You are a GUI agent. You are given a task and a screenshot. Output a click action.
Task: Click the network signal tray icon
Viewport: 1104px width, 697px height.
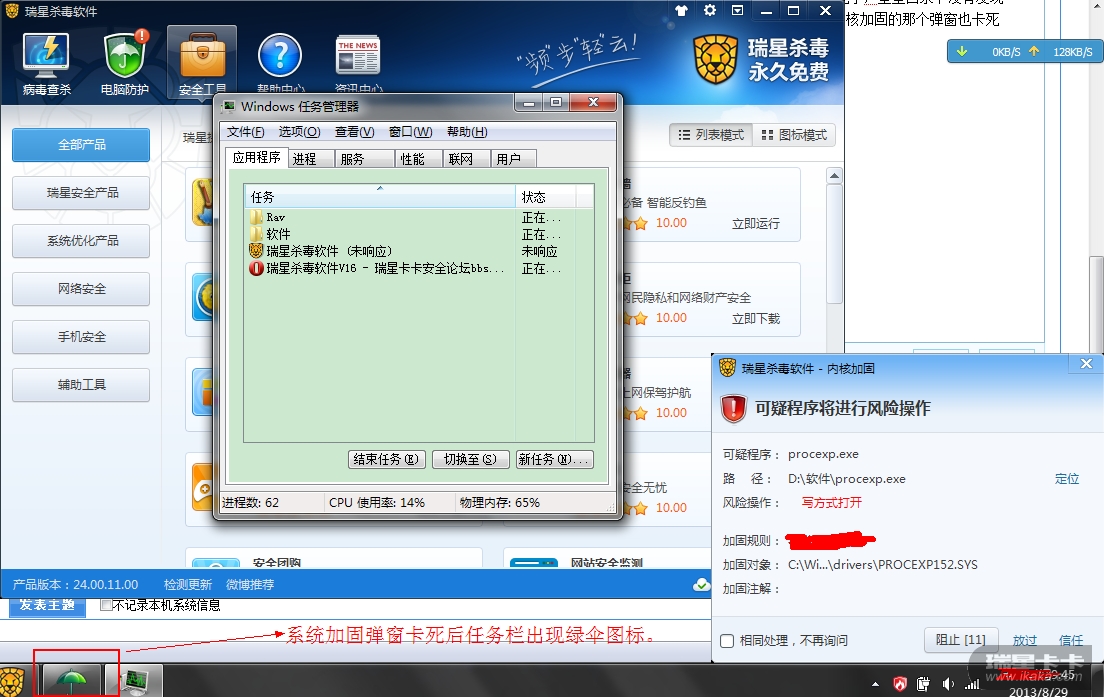(972, 684)
